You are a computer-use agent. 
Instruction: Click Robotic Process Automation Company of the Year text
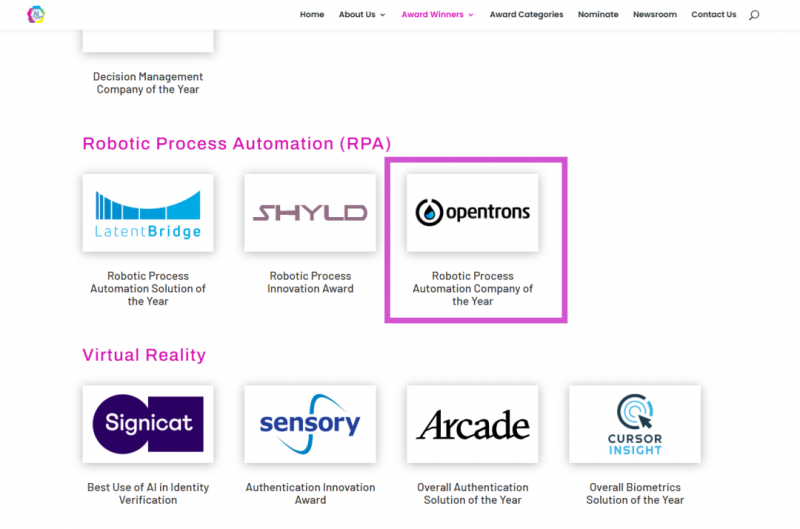tap(472, 288)
